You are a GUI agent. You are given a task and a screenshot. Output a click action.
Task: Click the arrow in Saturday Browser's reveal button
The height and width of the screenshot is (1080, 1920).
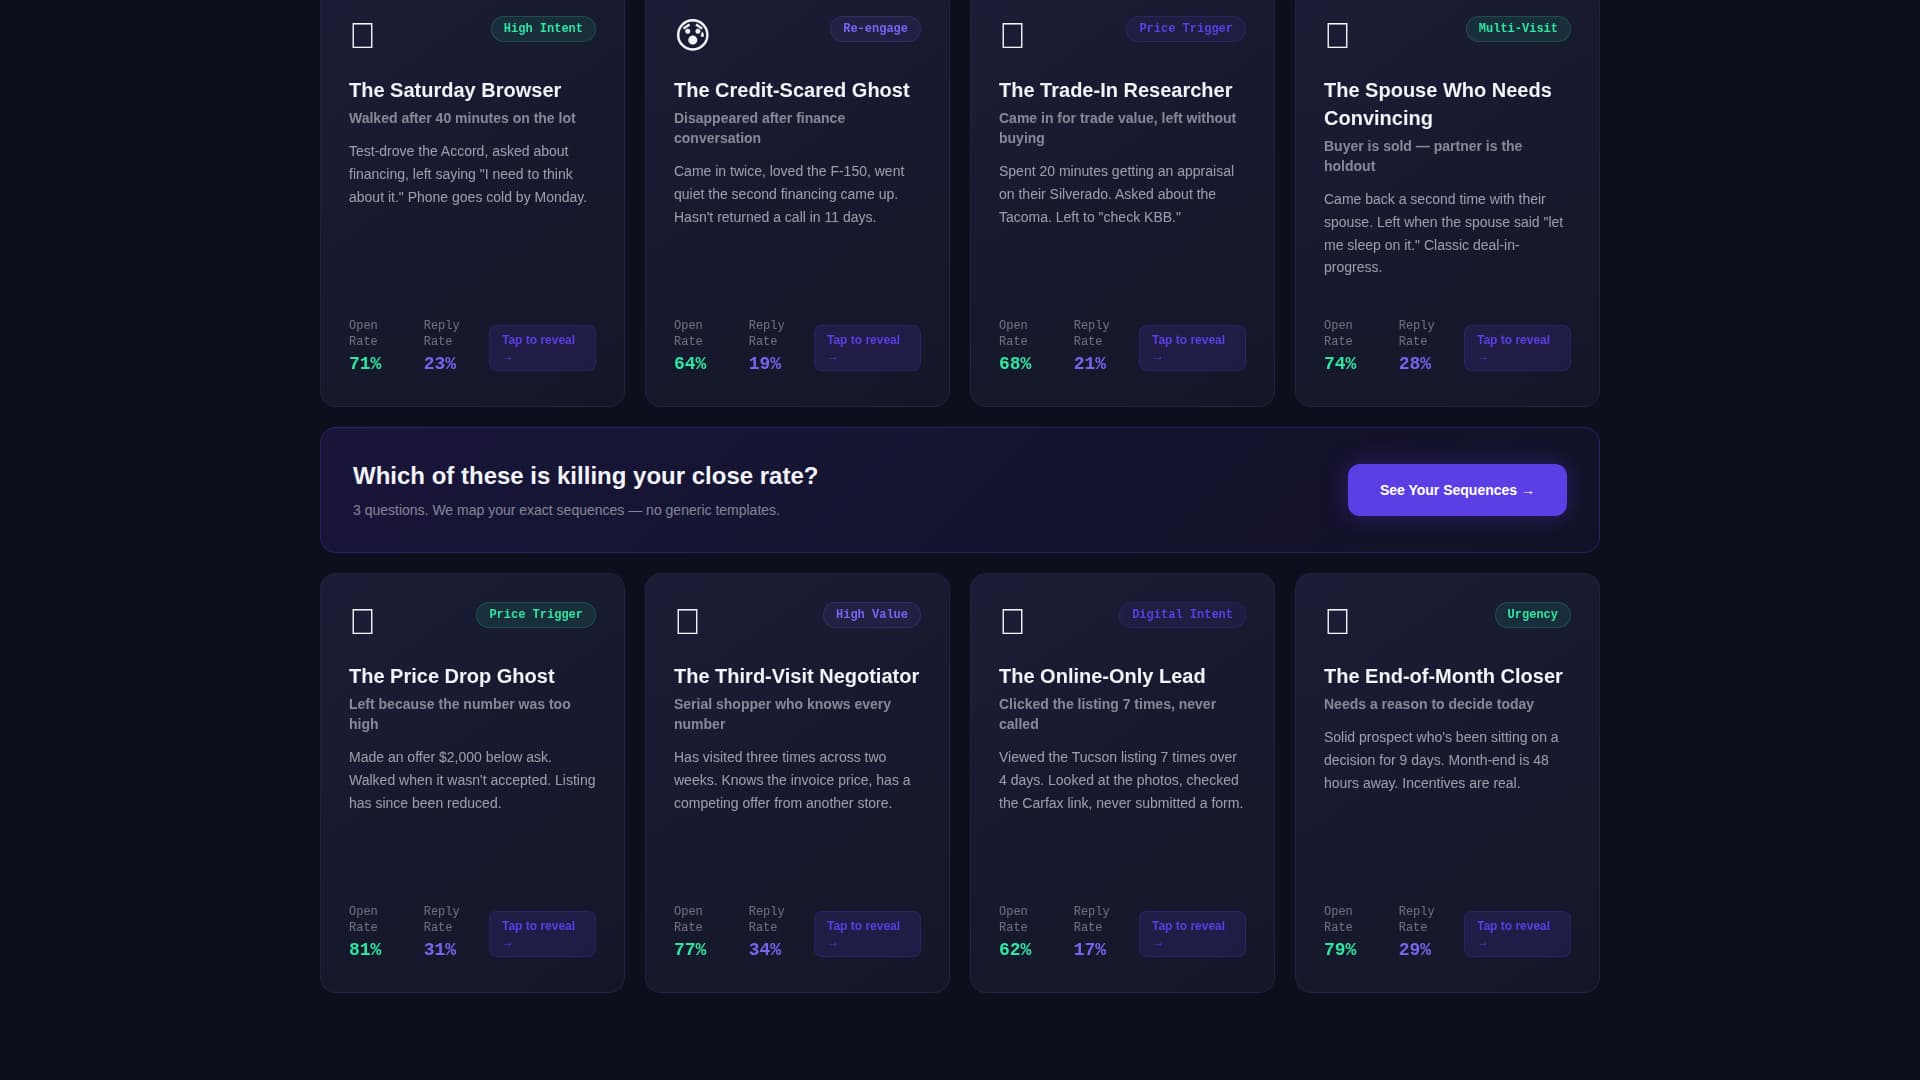[x=508, y=356]
